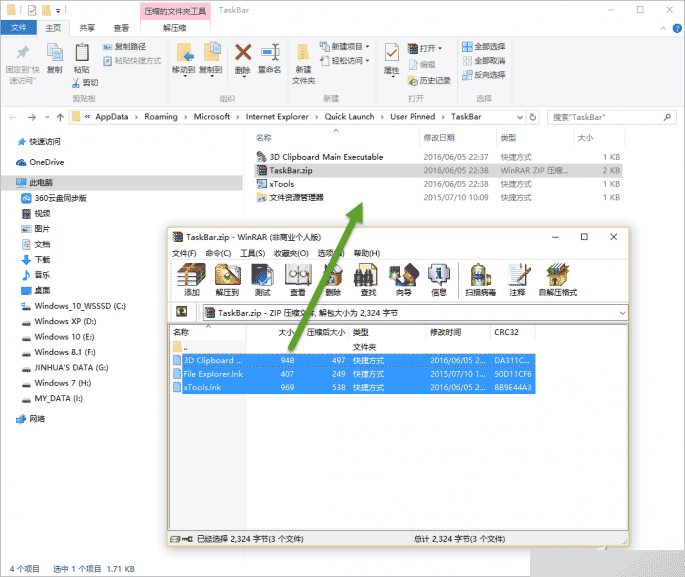This screenshot has width=685, height=577.
Task: Click Pin to Quick Access icon
Action: tap(23, 52)
